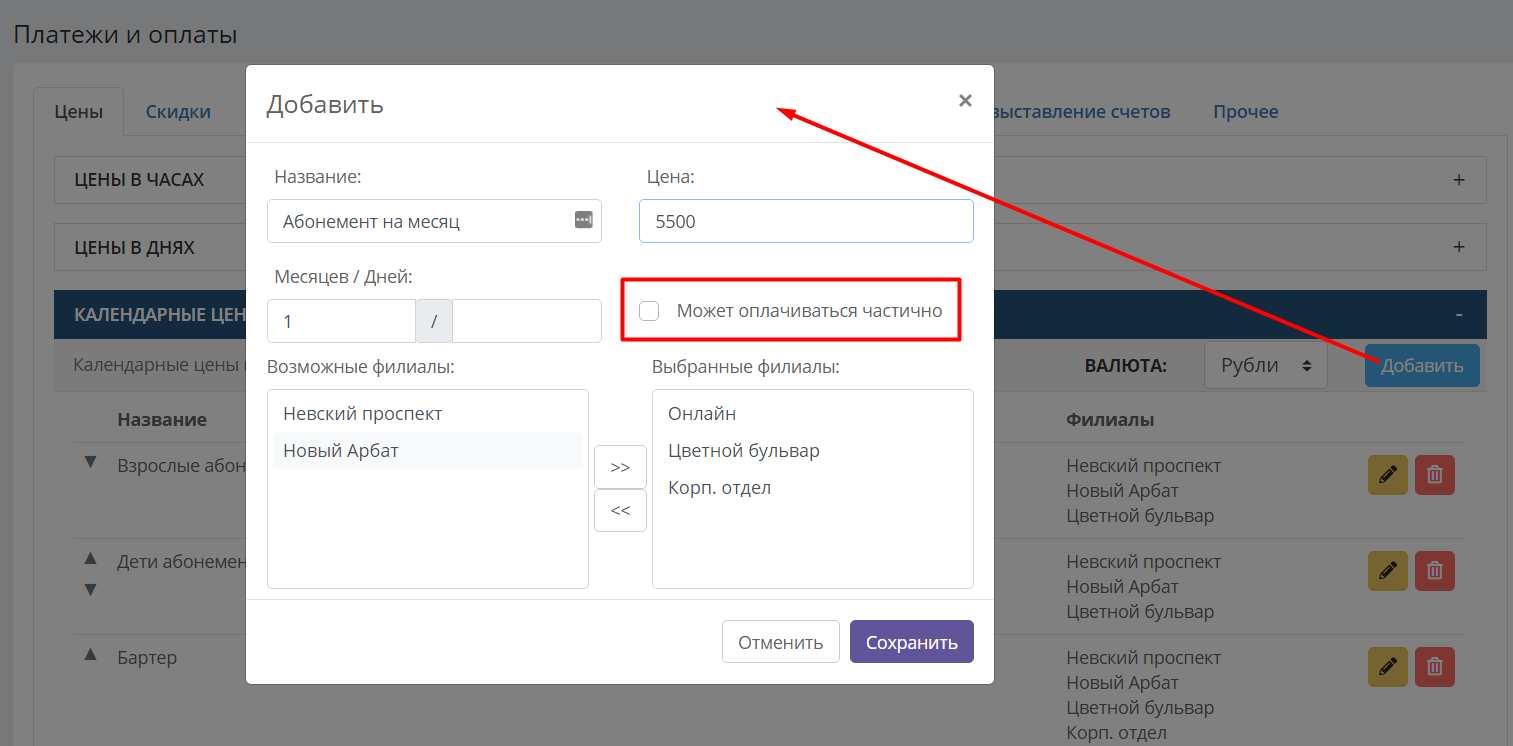Image resolution: width=1513 pixels, height=746 pixels.
Task: Click the Сохранить button
Action: [x=912, y=642]
